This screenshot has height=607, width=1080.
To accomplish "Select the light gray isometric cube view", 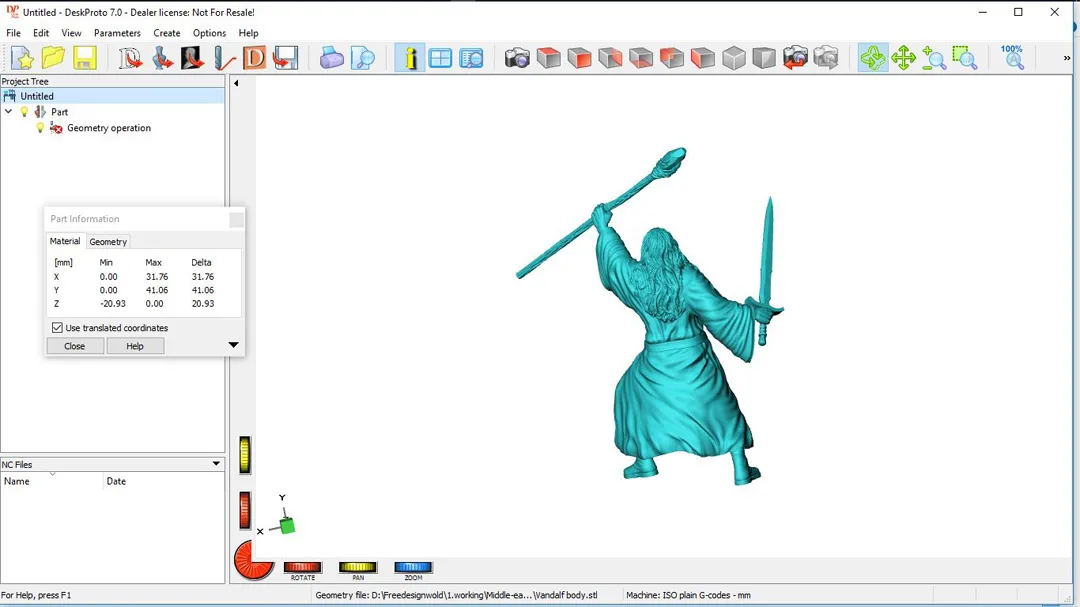I will (734, 58).
